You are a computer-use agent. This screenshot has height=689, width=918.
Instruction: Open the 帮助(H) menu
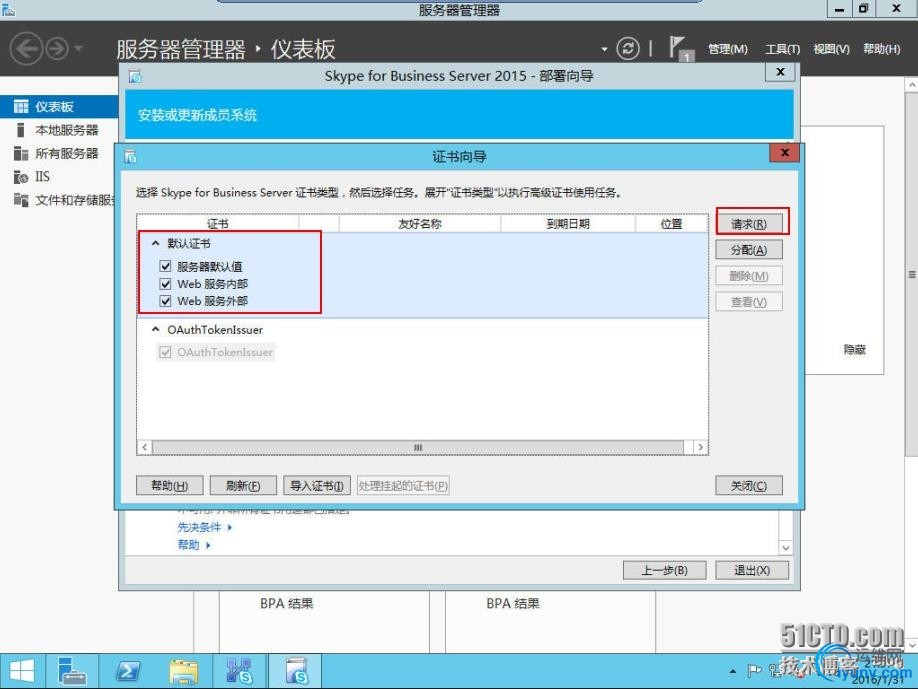tap(881, 49)
